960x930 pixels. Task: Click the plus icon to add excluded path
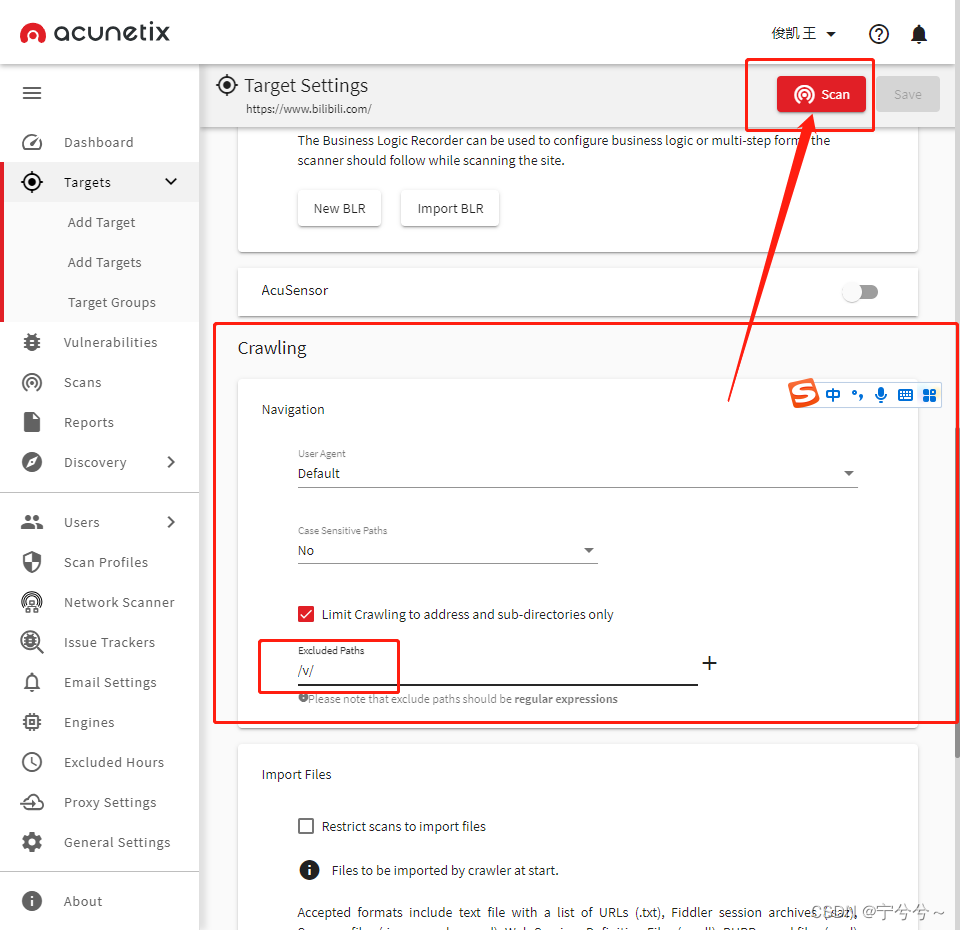(710, 663)
